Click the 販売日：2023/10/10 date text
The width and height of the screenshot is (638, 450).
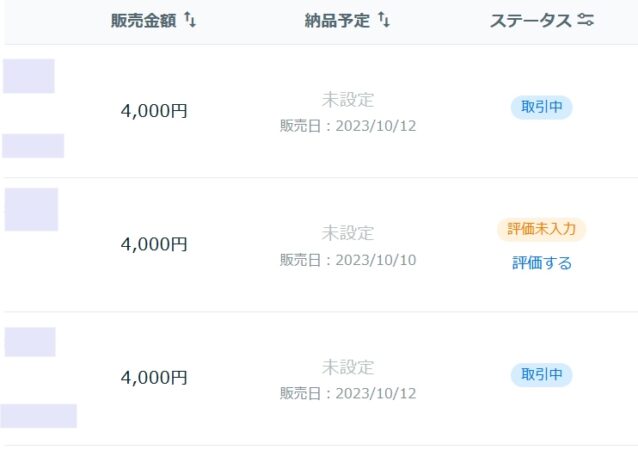(347, 260)
